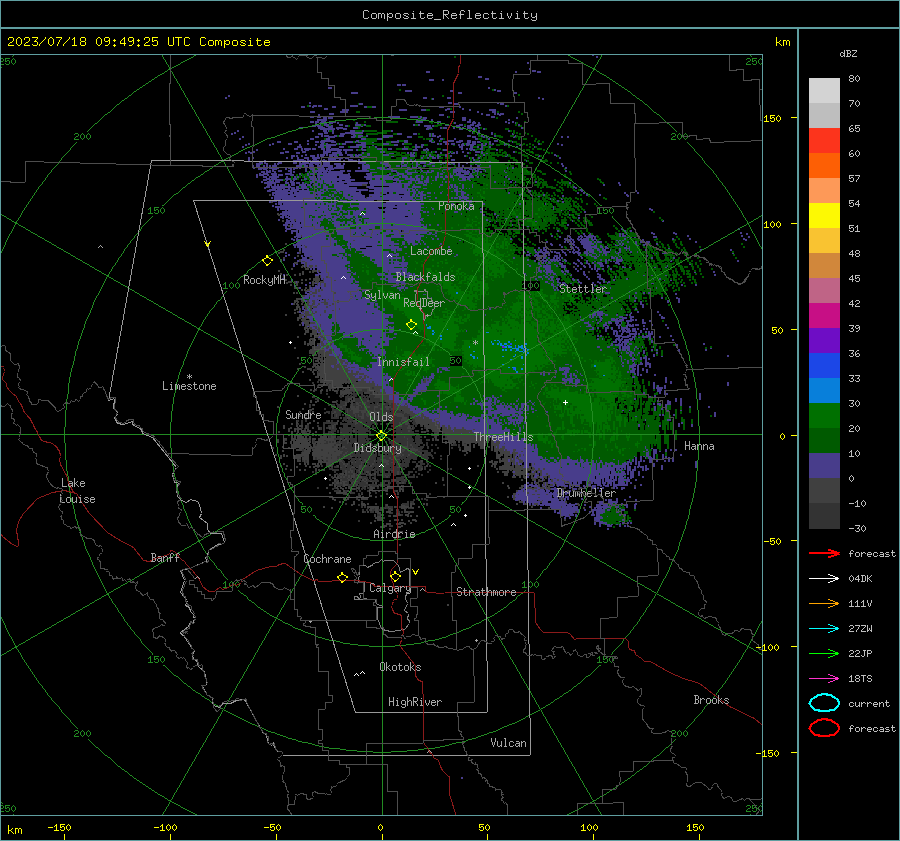Click the red forecast arrow icon
This screenshot has height=841, width=900.
824,553
